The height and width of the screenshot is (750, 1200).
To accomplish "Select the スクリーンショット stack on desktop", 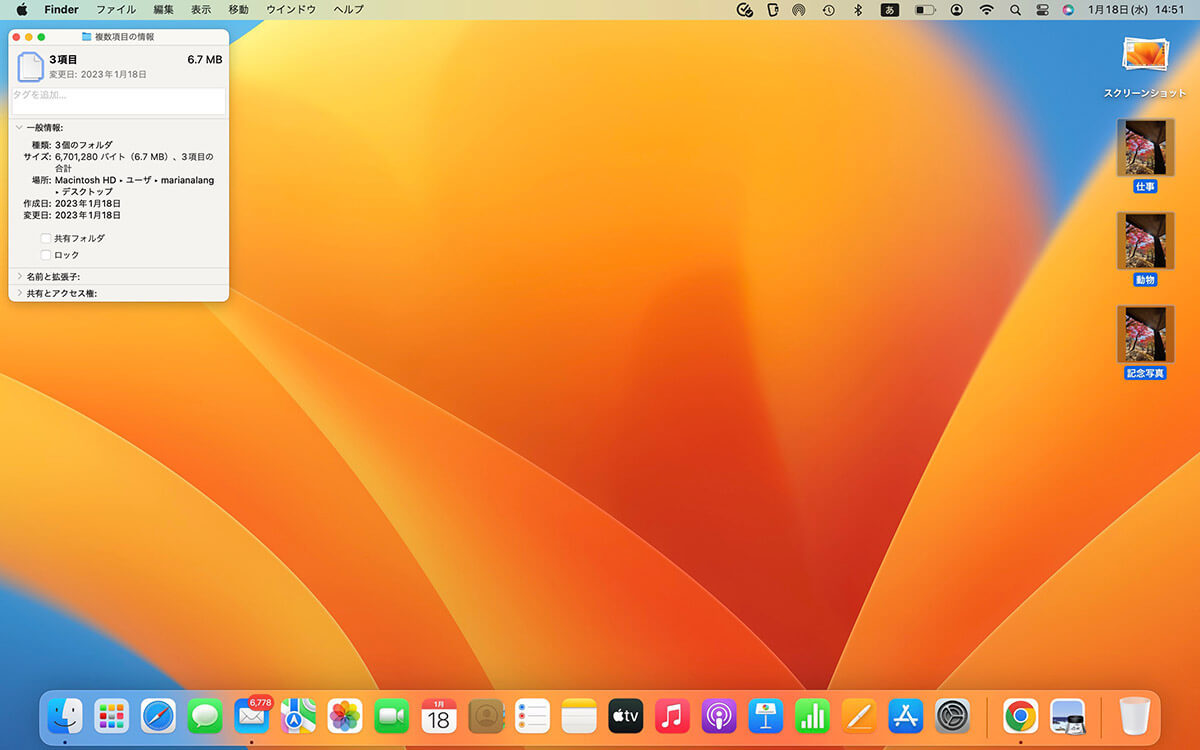I will coord(1145,65).
